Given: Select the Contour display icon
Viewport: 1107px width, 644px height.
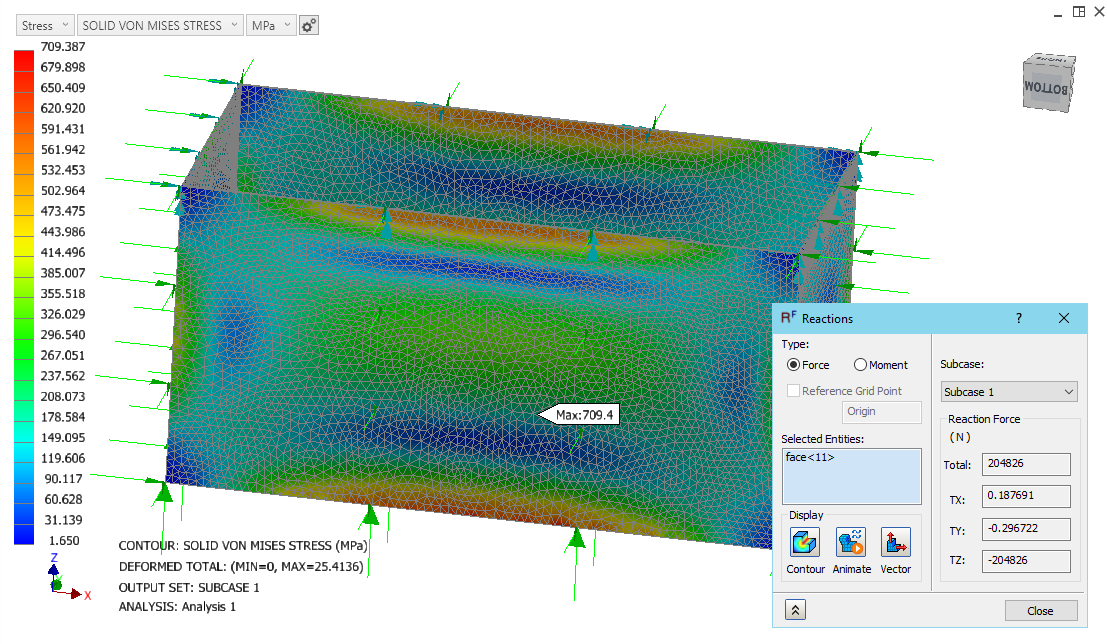Looking at the screenshot, I should tap(805, 543).
